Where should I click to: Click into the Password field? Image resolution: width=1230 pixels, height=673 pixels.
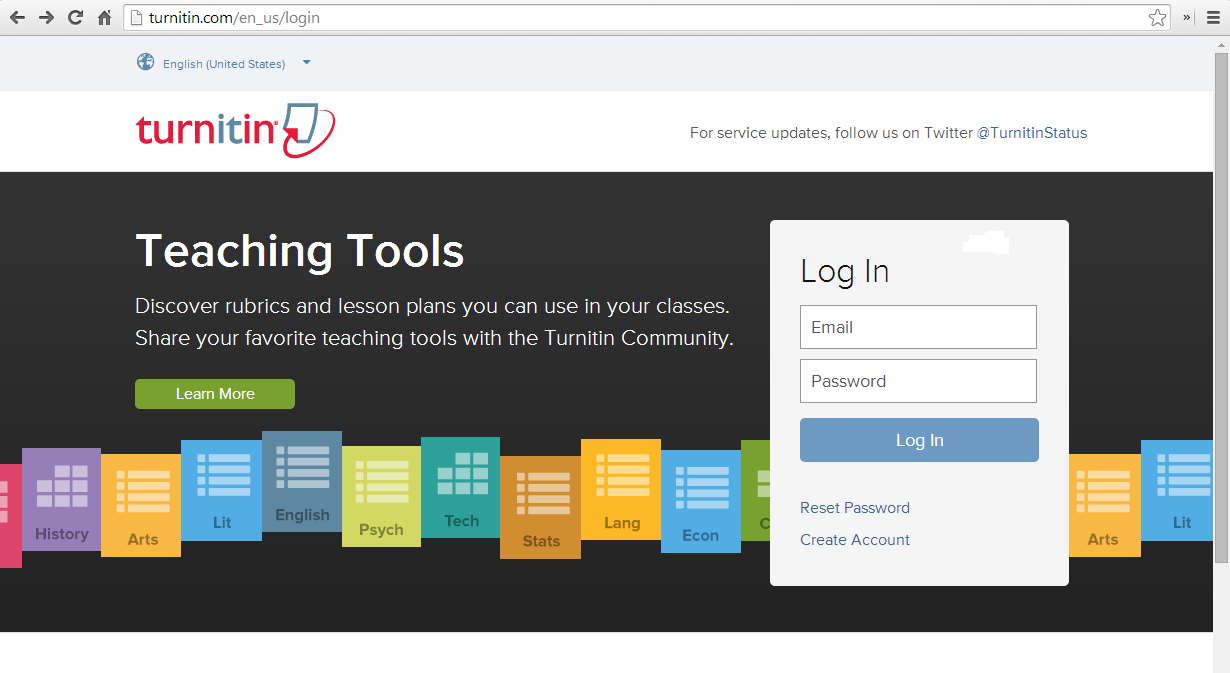[918, 381]
